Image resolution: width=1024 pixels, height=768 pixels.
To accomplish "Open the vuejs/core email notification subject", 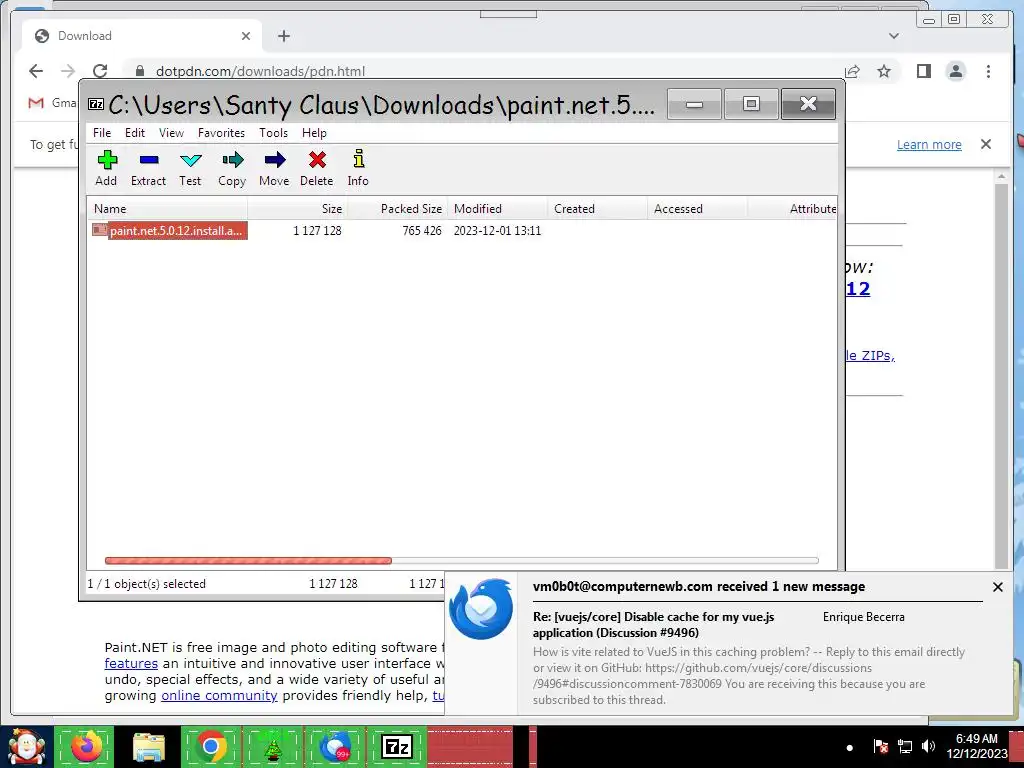I will pos(654,624).
